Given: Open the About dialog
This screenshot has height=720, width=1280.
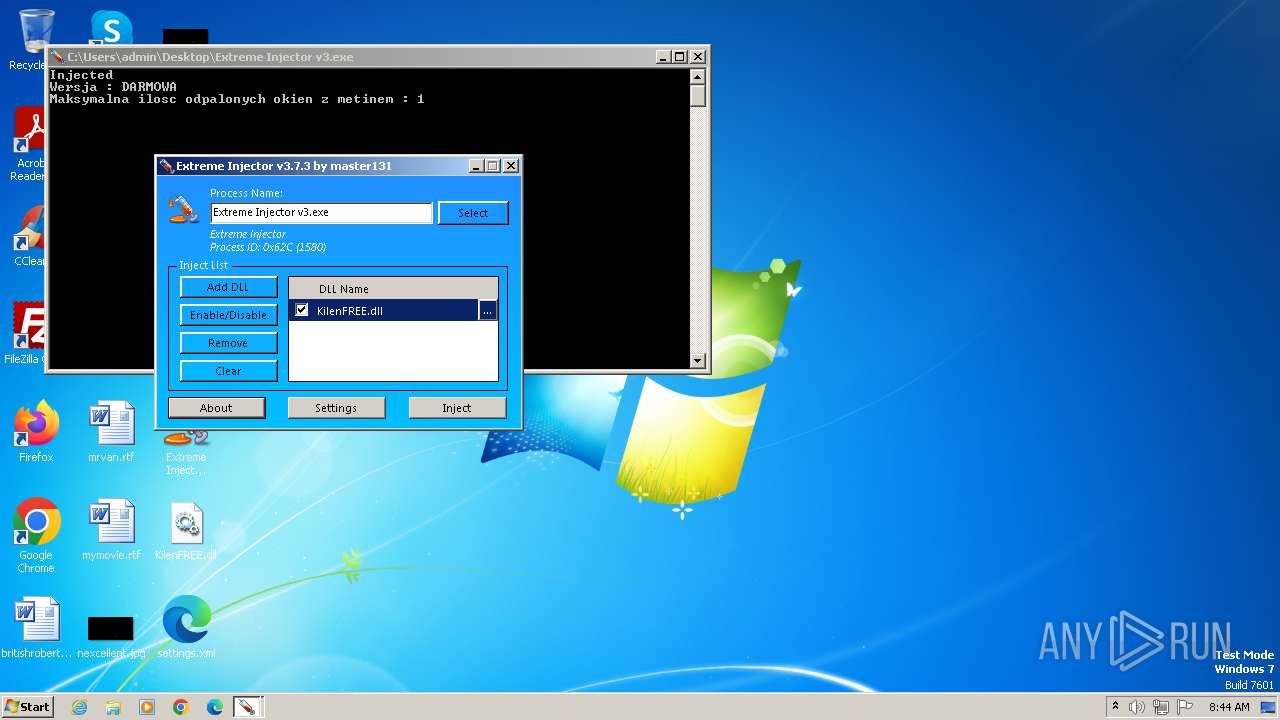Looking at the screenshot, I should [x=216, y=408].
